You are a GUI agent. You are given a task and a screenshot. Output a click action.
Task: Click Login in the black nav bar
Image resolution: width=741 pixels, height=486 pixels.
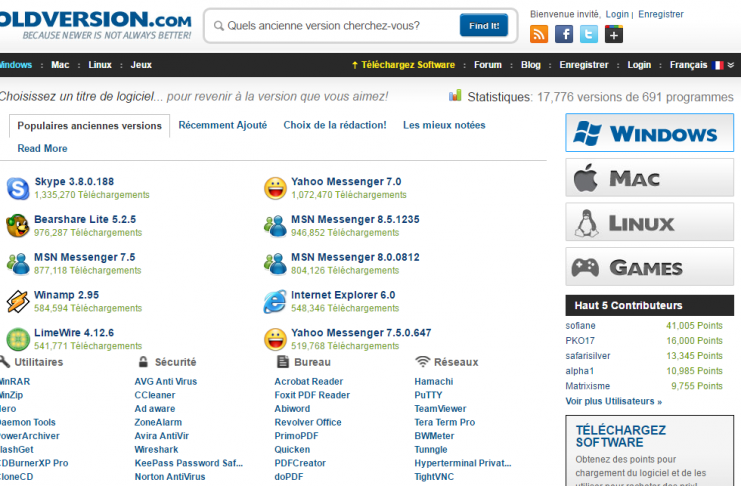coord(639,65)
